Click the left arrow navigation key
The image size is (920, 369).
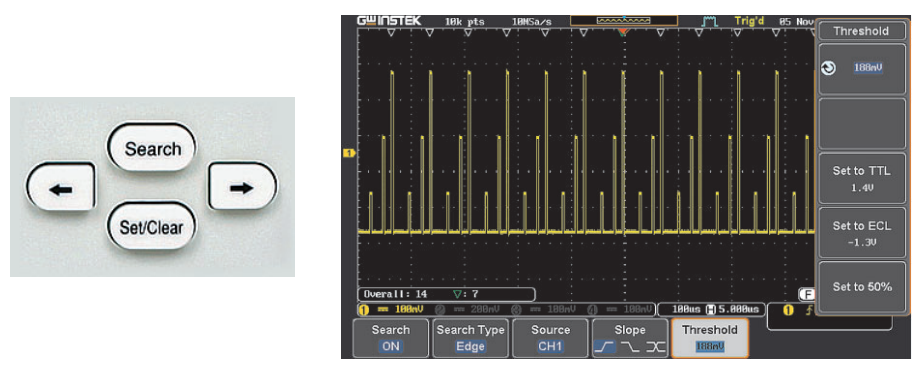click(60, 188)
